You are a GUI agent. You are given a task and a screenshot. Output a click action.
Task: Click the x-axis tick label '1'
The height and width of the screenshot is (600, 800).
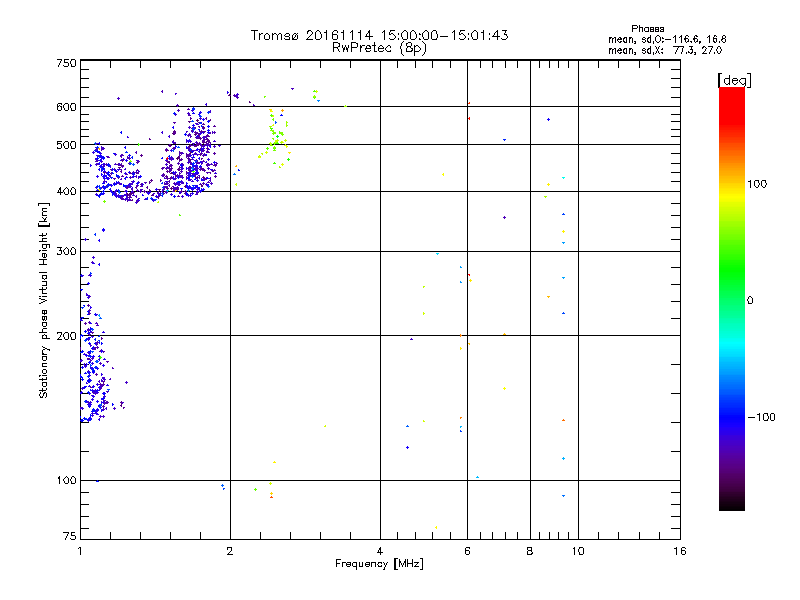pyautogui.click(x=80, y=551)
